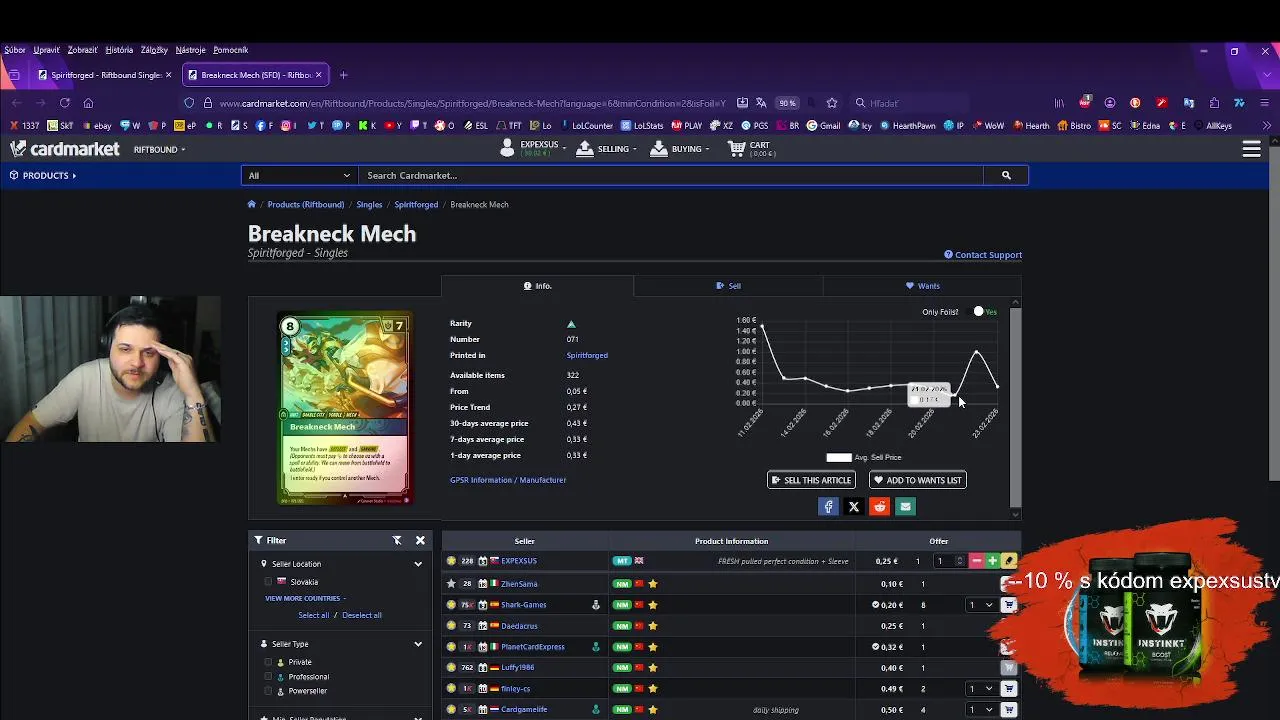The height and width of the screenshot is (720, 1280).
Task: Add Cardgamelife offer to cart
Action: pos(1009,710)
